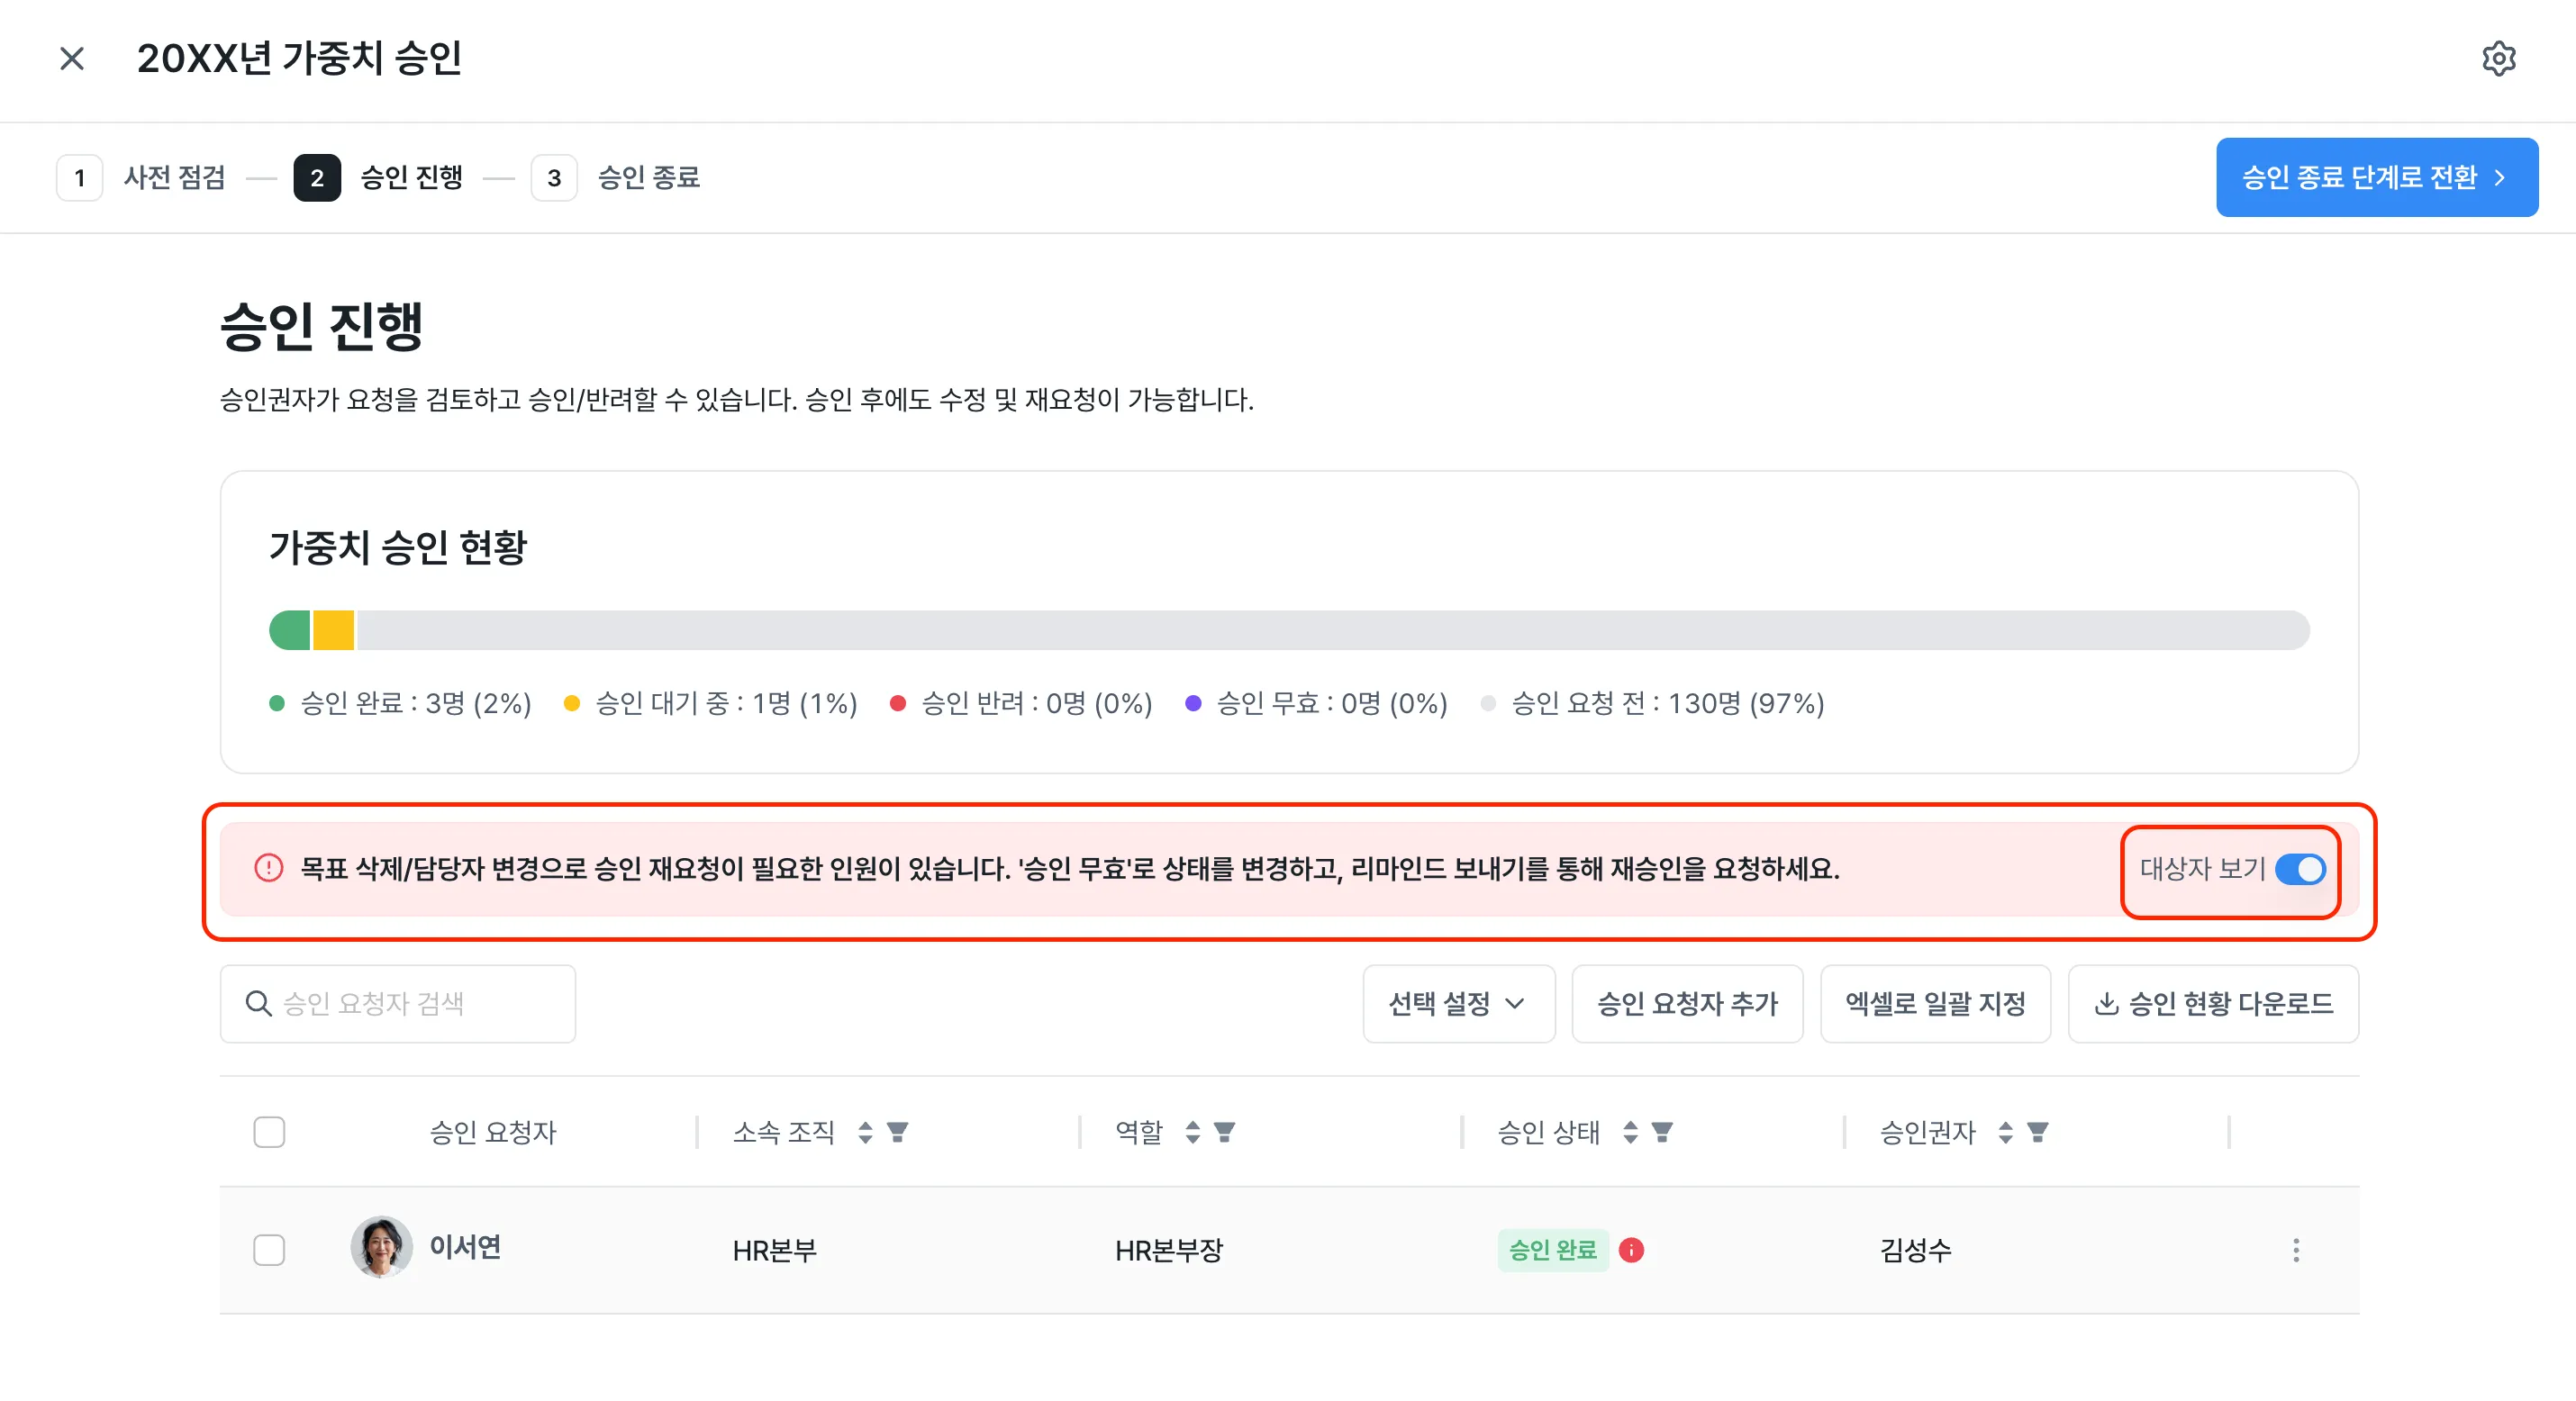
Task: Check the select-all checkbox in table header
Action: [269, 1132]
